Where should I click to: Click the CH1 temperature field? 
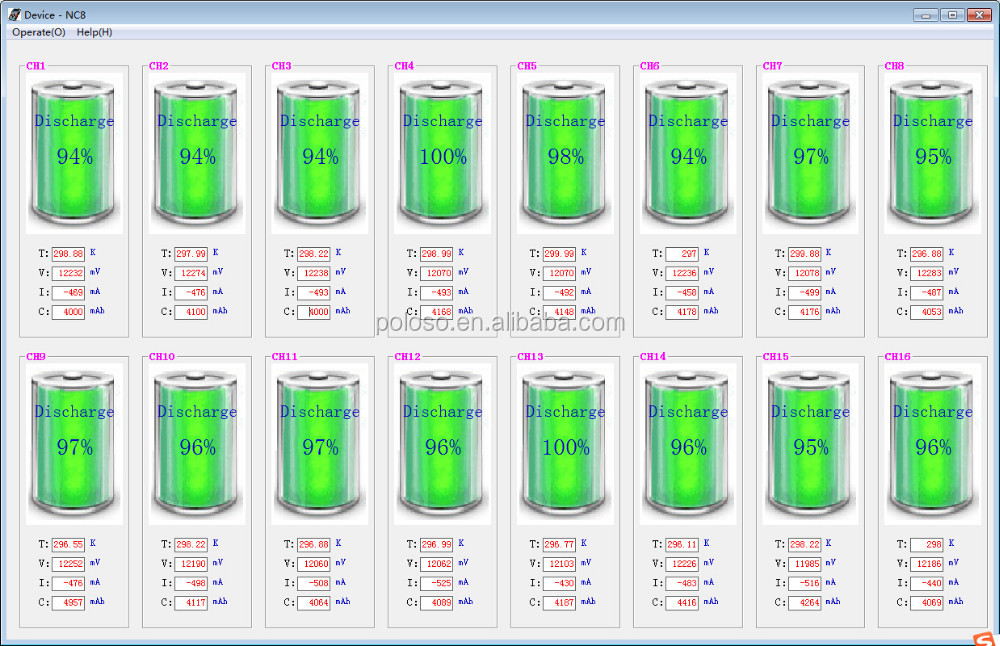tap(68, 254)
